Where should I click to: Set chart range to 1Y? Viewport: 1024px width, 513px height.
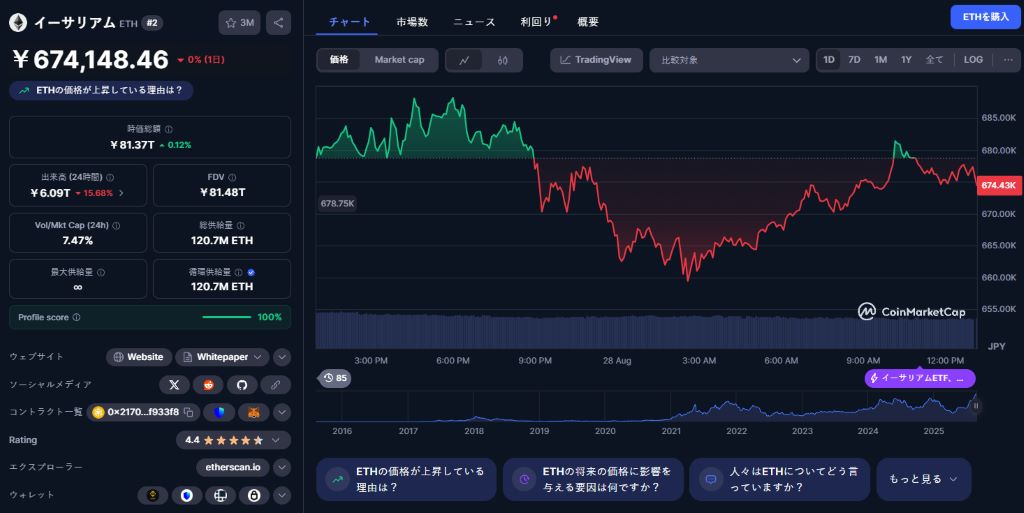click(906, 60)
